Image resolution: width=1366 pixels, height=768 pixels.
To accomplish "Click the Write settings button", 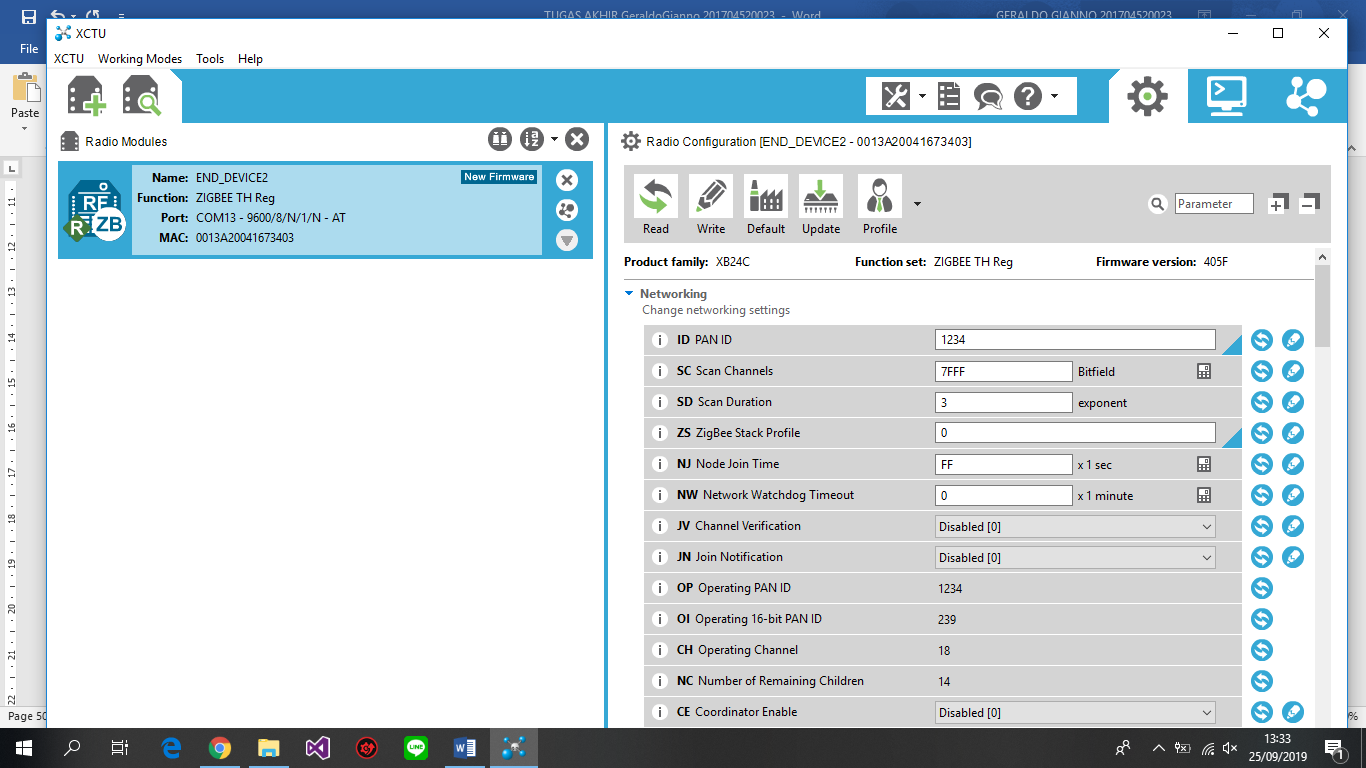I will pyautogui.click(x=711, y=205).
